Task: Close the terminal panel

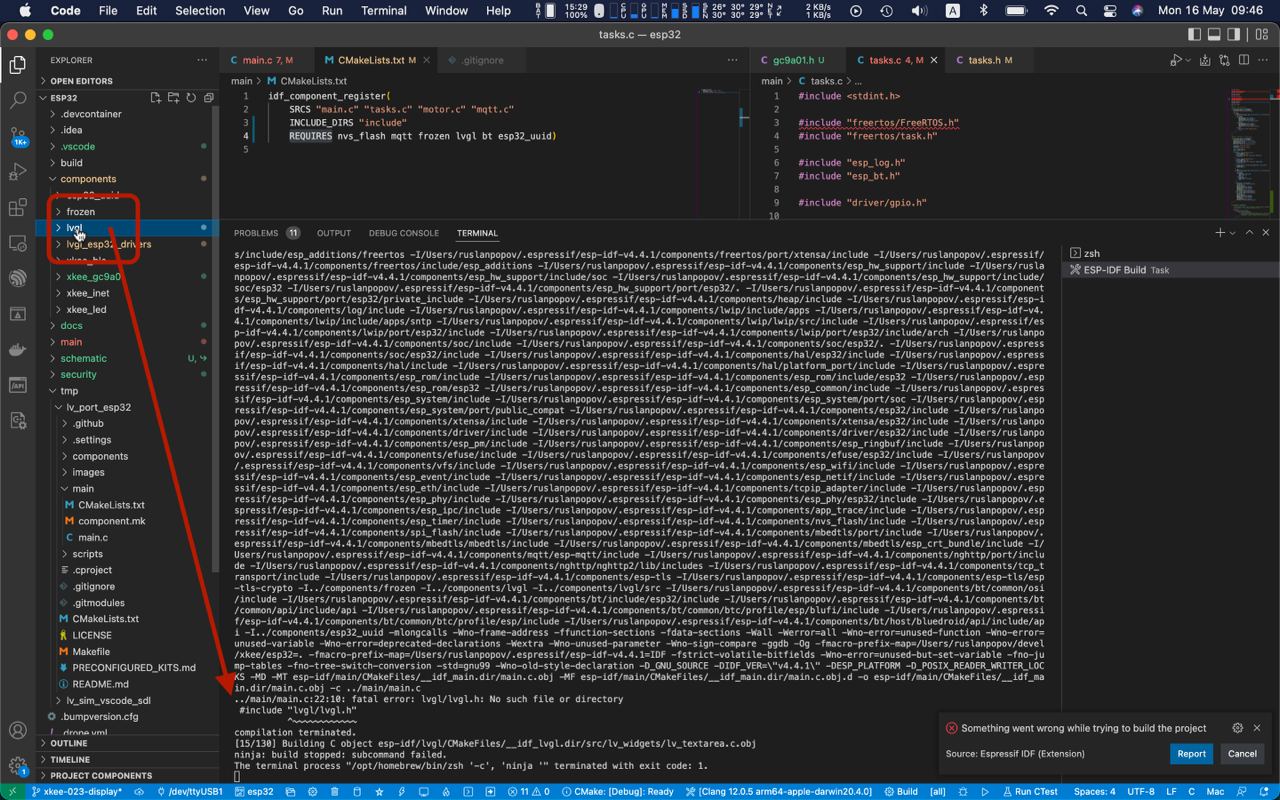Action: [1266, 233]
